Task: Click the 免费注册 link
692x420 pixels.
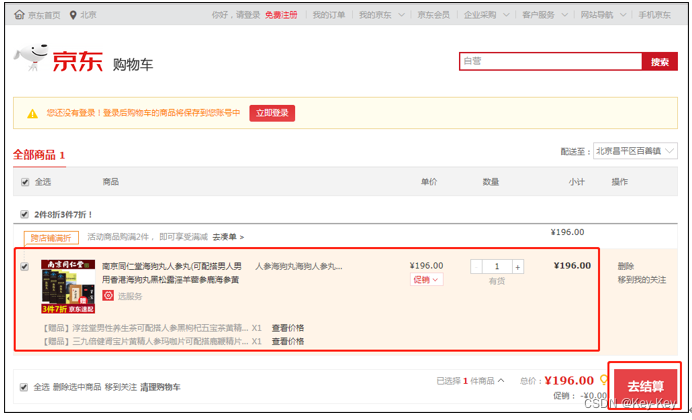Action: click(x=281, y=15)
